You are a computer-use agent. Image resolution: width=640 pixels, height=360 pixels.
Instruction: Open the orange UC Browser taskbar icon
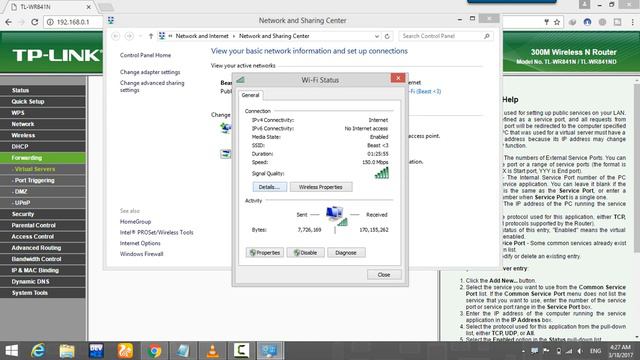point(125,351)
